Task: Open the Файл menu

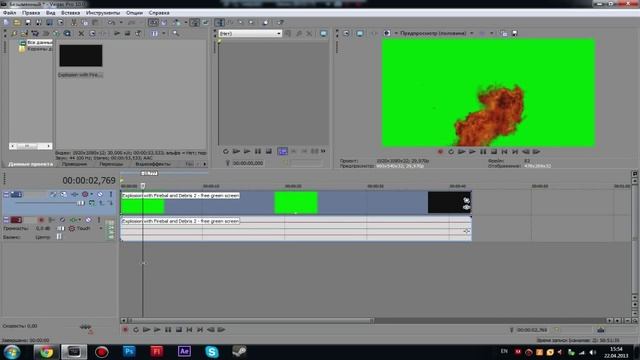Action: [x=9, y=13]
